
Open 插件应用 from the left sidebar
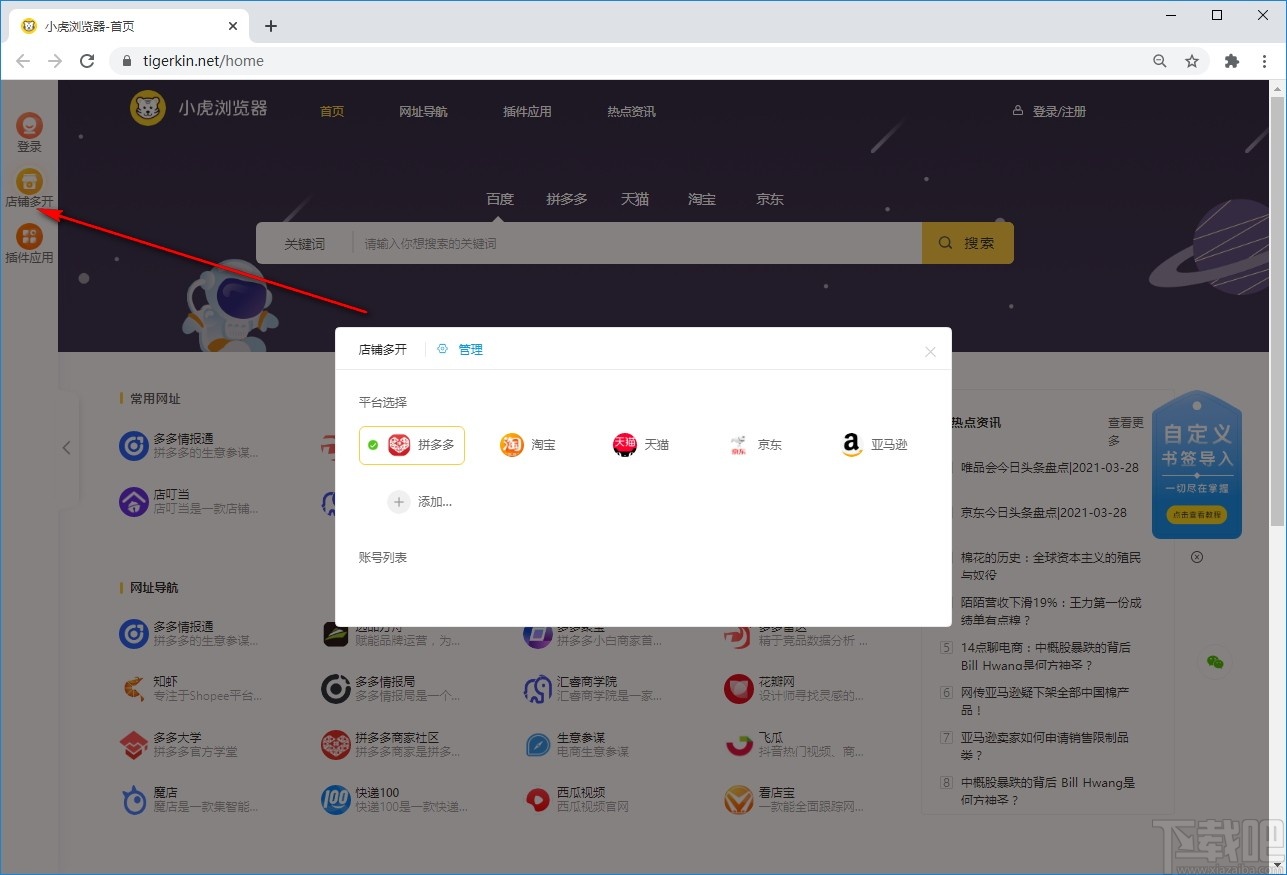click(x=29, y=243)
